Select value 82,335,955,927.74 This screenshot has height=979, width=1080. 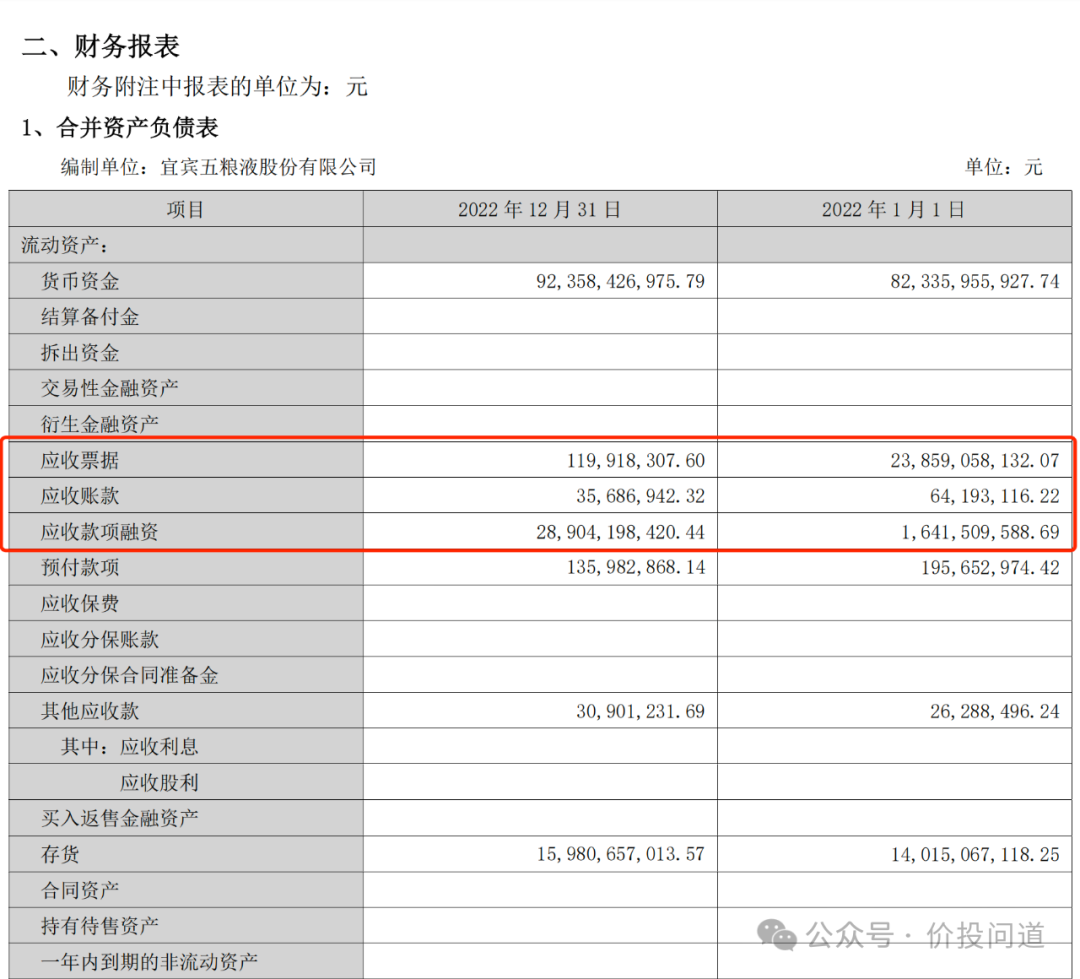[x=975, y=281]
